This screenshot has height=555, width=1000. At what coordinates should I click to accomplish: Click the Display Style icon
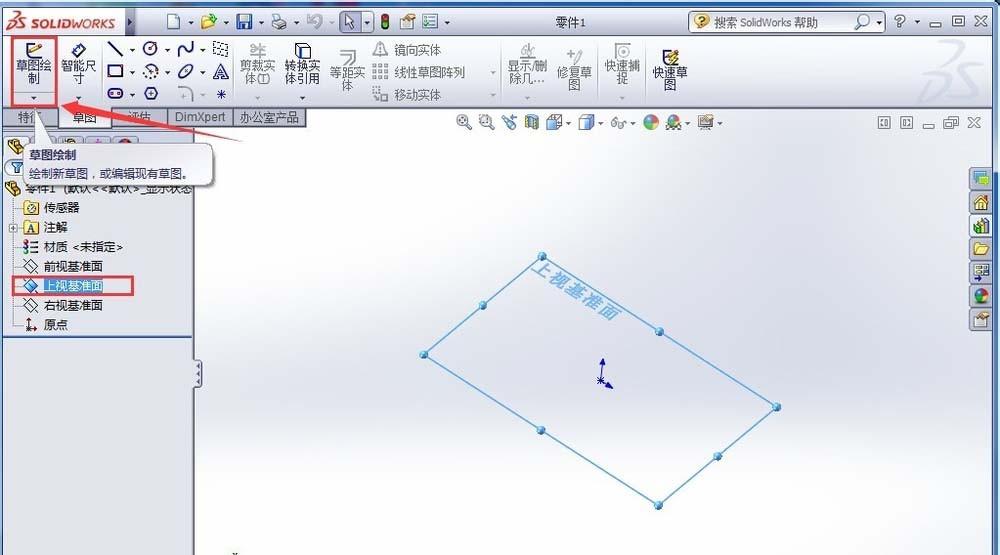585,122
